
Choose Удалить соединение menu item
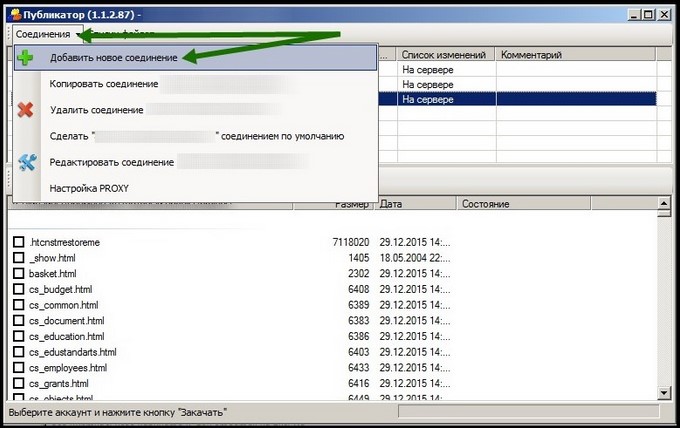tap(97, 110)
